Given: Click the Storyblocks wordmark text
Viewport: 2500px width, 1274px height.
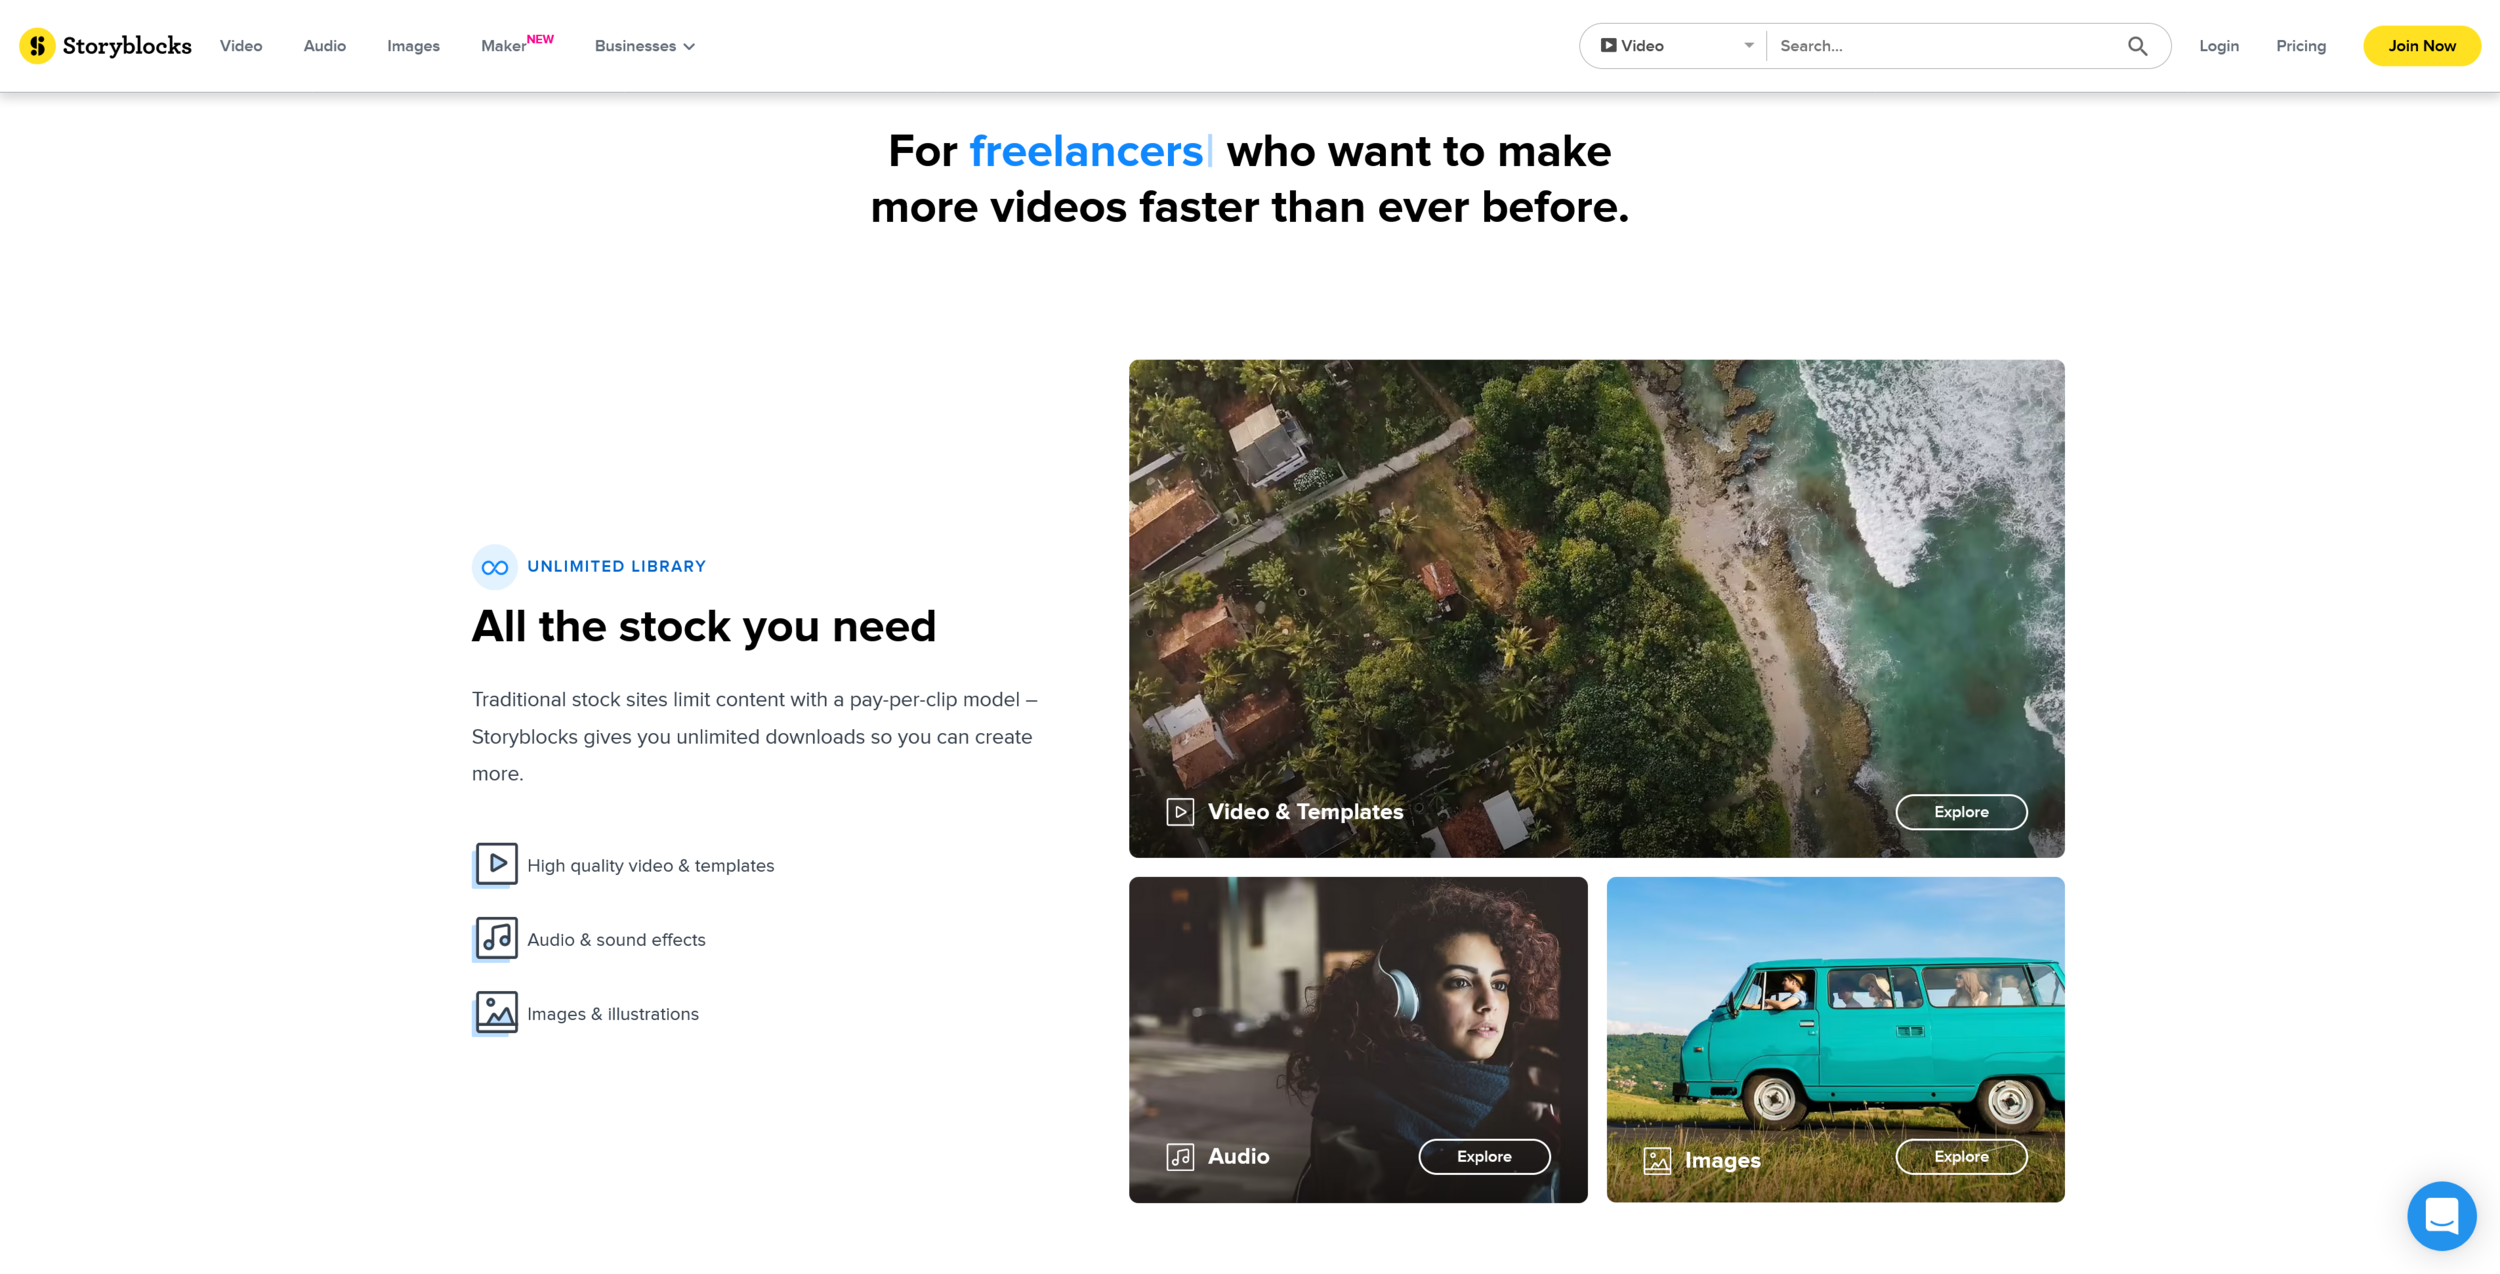Looking at the screenshot, I should [x=127, y=46].
